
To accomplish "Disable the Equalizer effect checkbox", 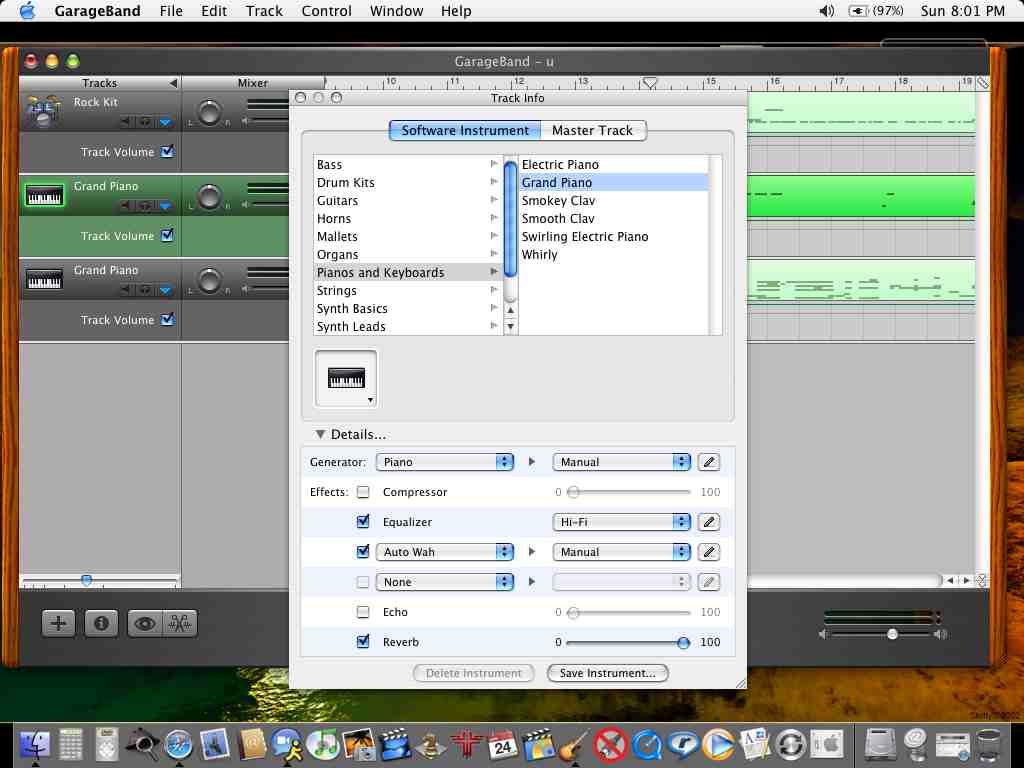I will [363, 522].
